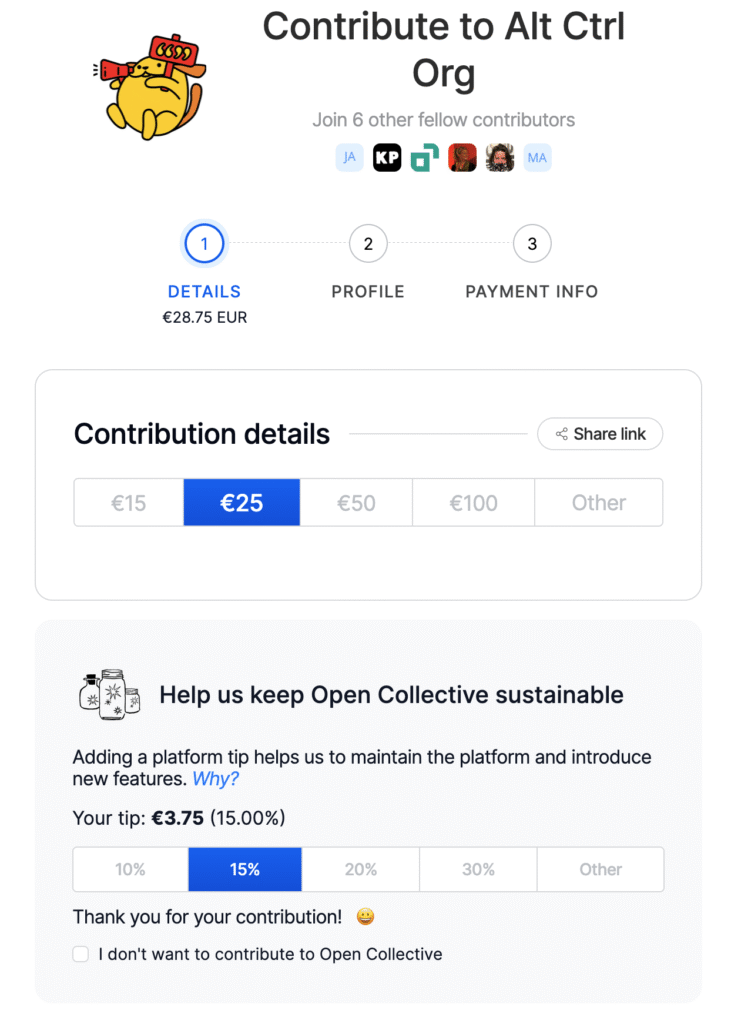
Task: Choose the €50 contribution amount
Action: (x=356, y=502)
